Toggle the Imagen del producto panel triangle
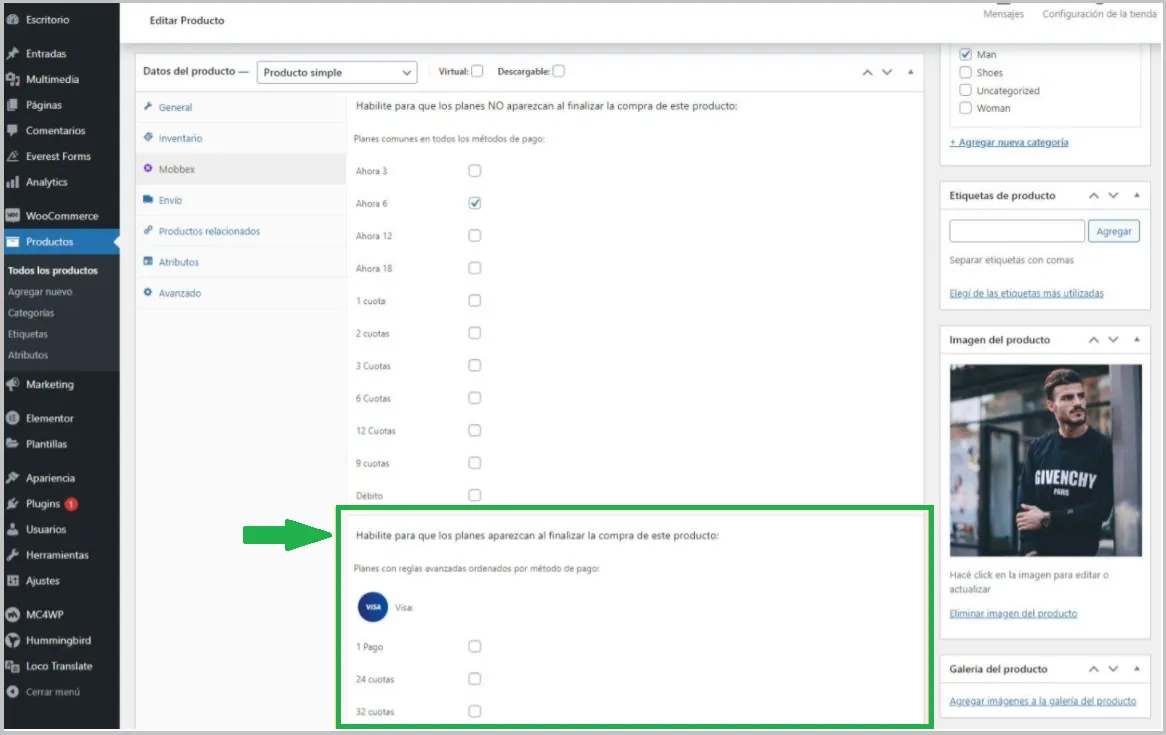Screen dimensions: 1166x735 point(1136,340)
